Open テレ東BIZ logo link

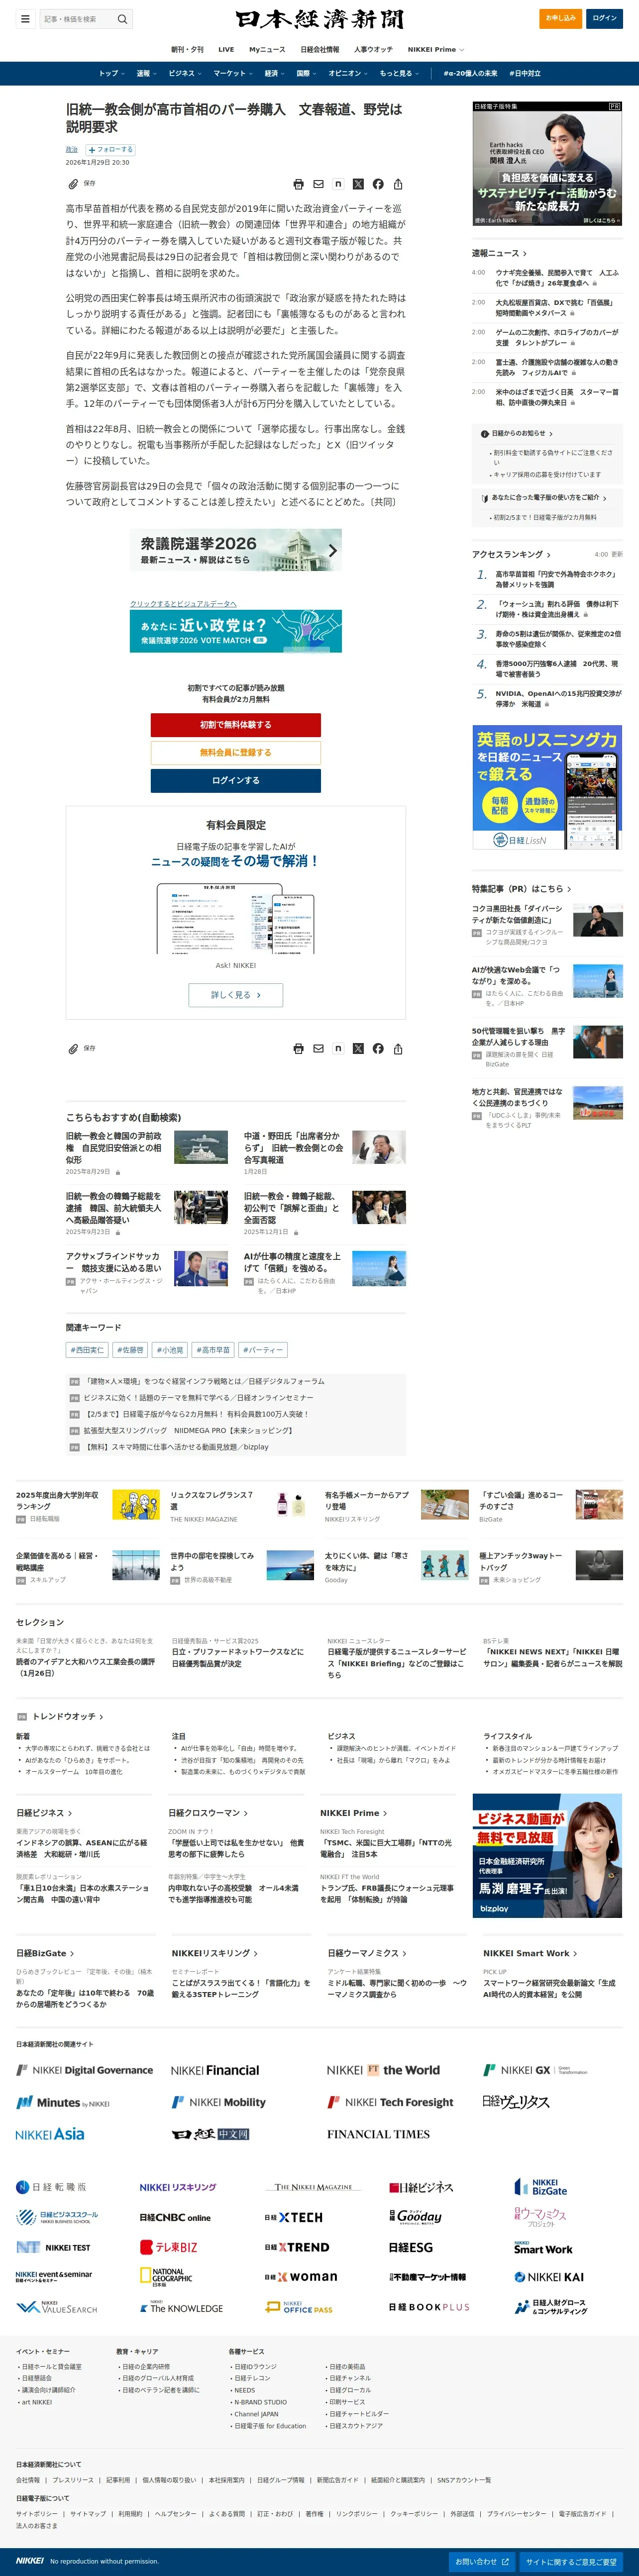pyautogui.click(x=168, y=2247)
